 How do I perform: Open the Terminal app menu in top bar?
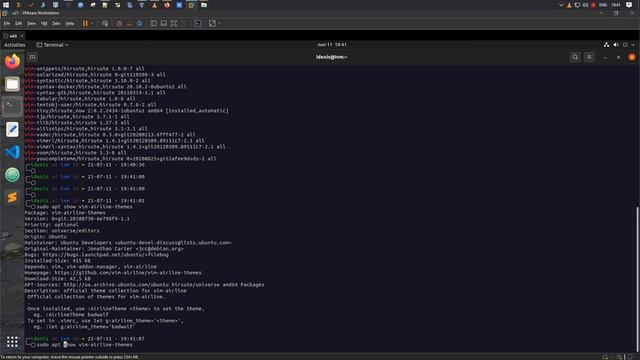[x=52, y=45]
